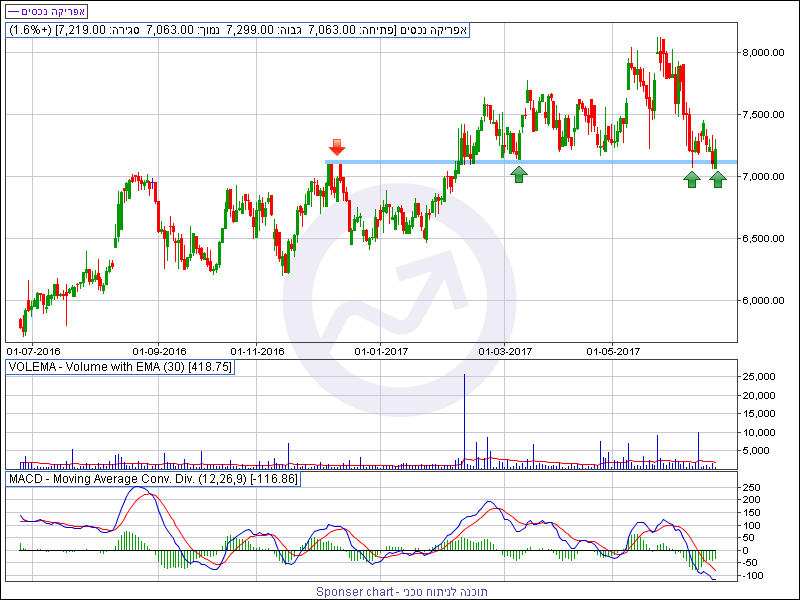The width and height of the screenshot is (800, 600).
Task: Click the tallest volume spike bar
Action: (464, 421)
